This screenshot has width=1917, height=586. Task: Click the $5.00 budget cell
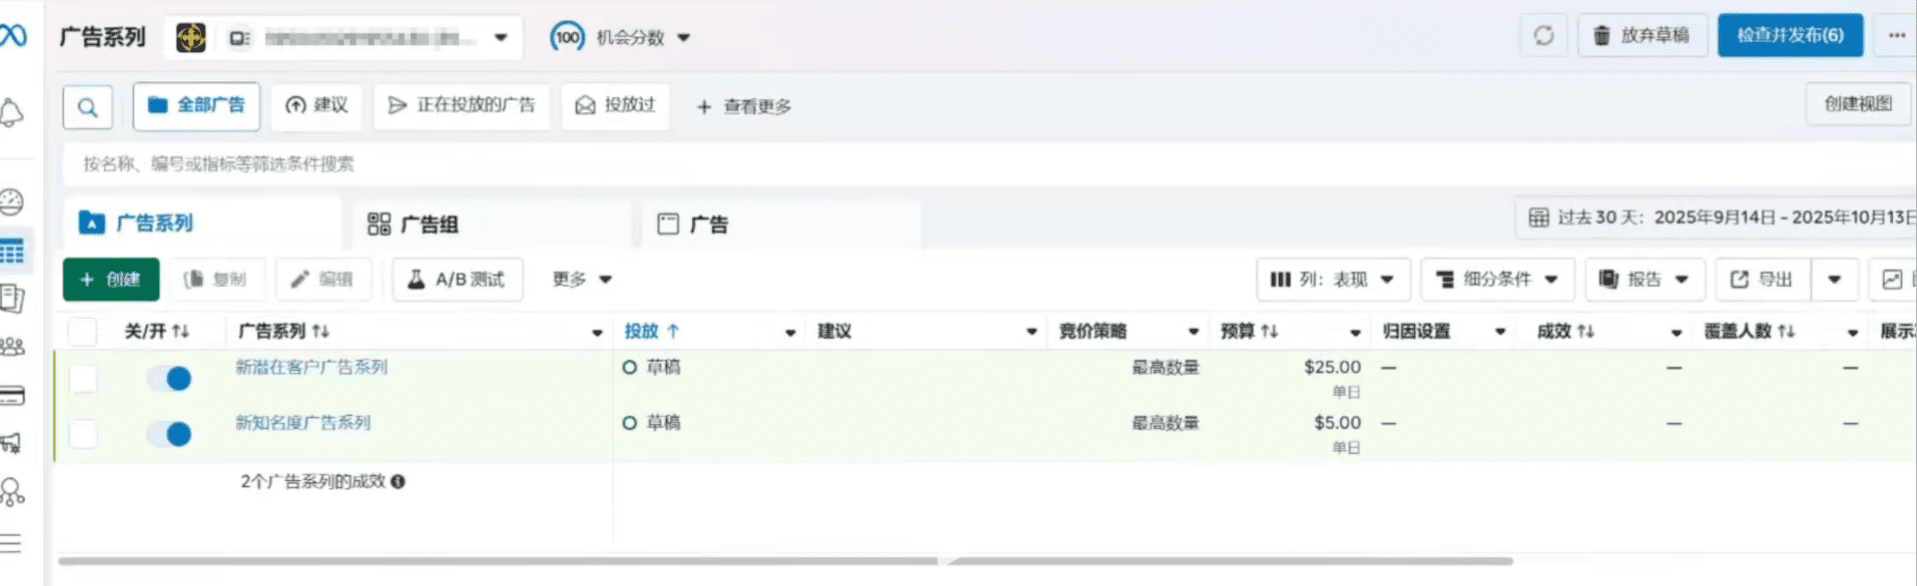point(1337,423)
